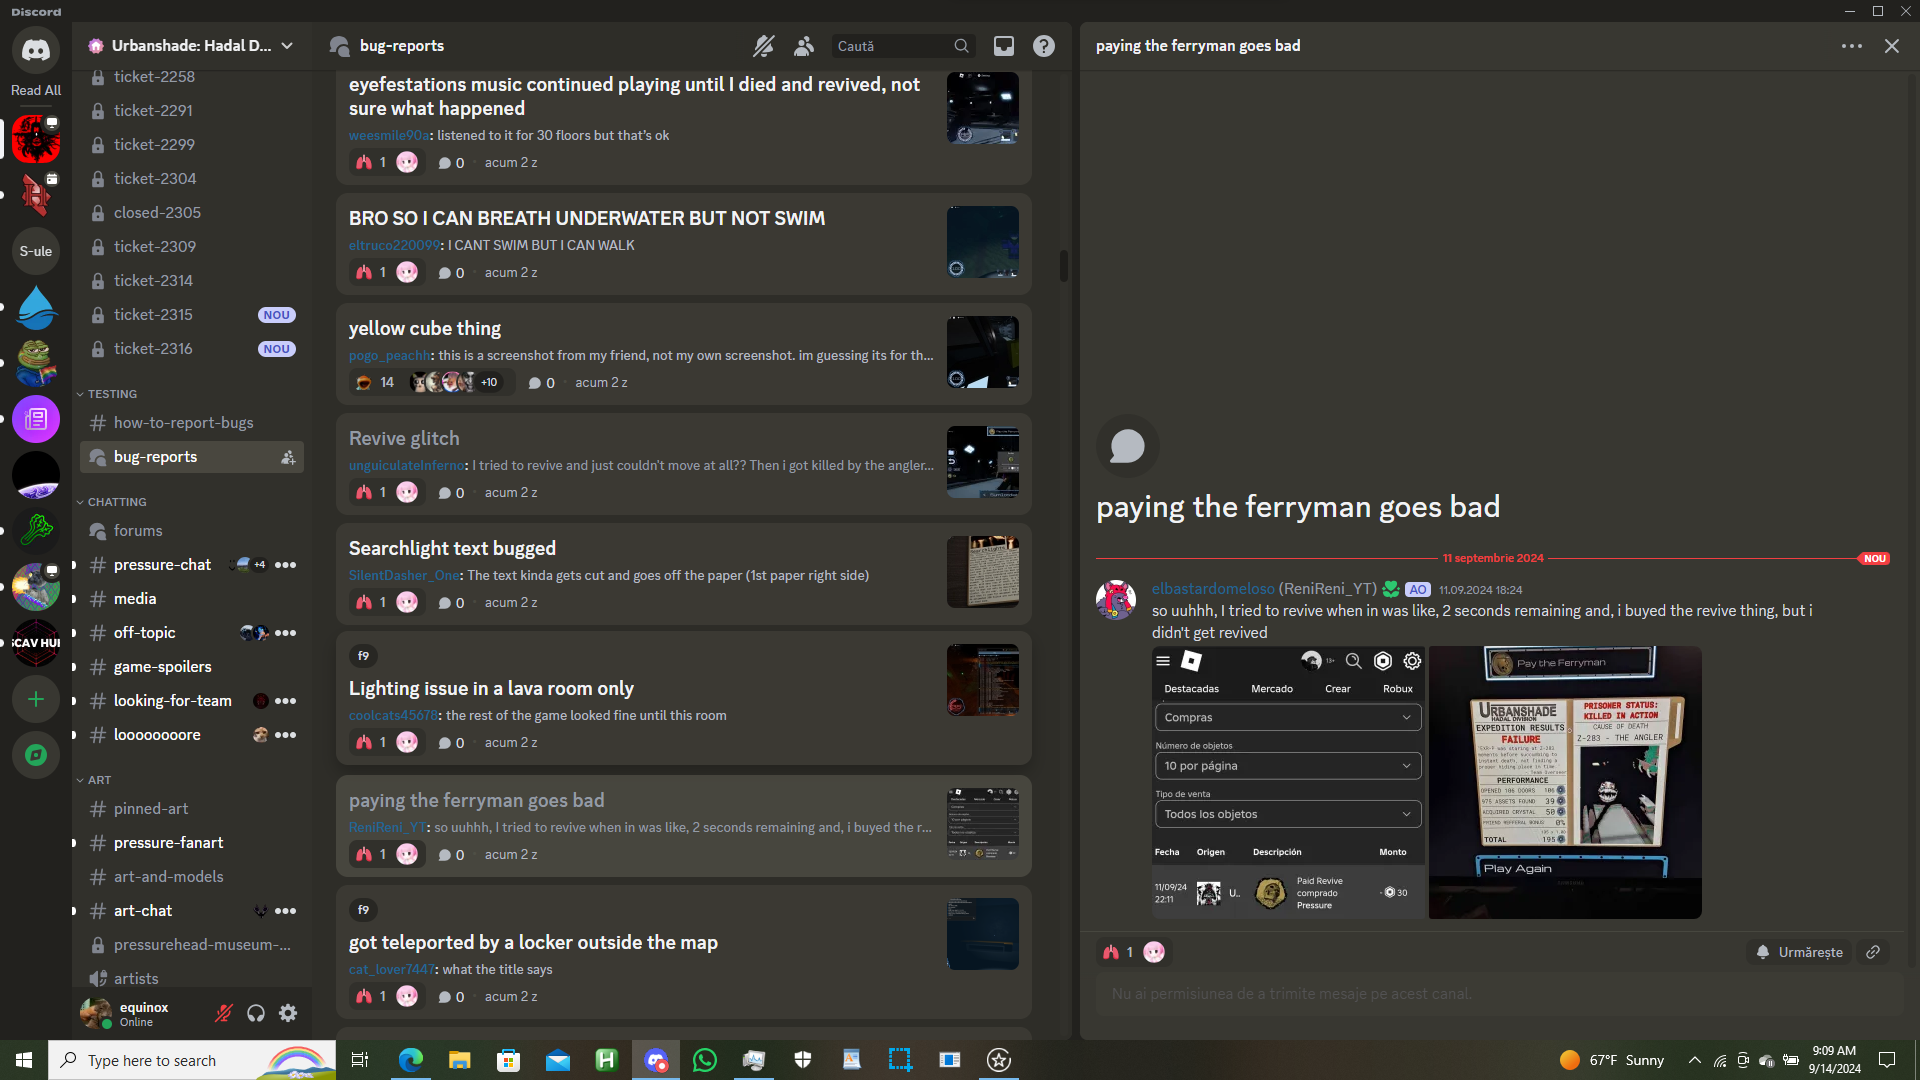Toggle Urmărește follow on the thread

[1800, 952]
